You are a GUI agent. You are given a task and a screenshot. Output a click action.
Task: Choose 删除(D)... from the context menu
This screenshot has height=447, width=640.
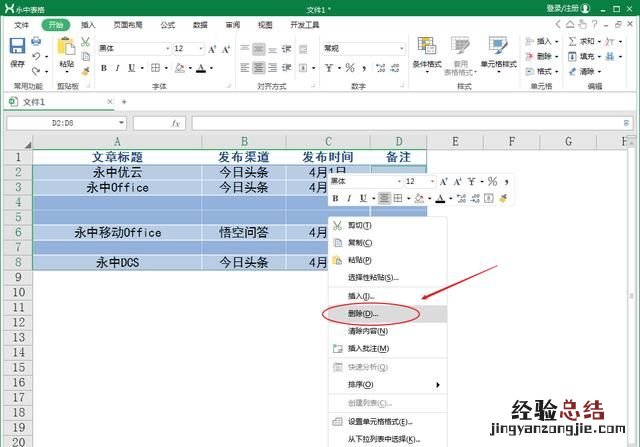[x=362, y=313]
